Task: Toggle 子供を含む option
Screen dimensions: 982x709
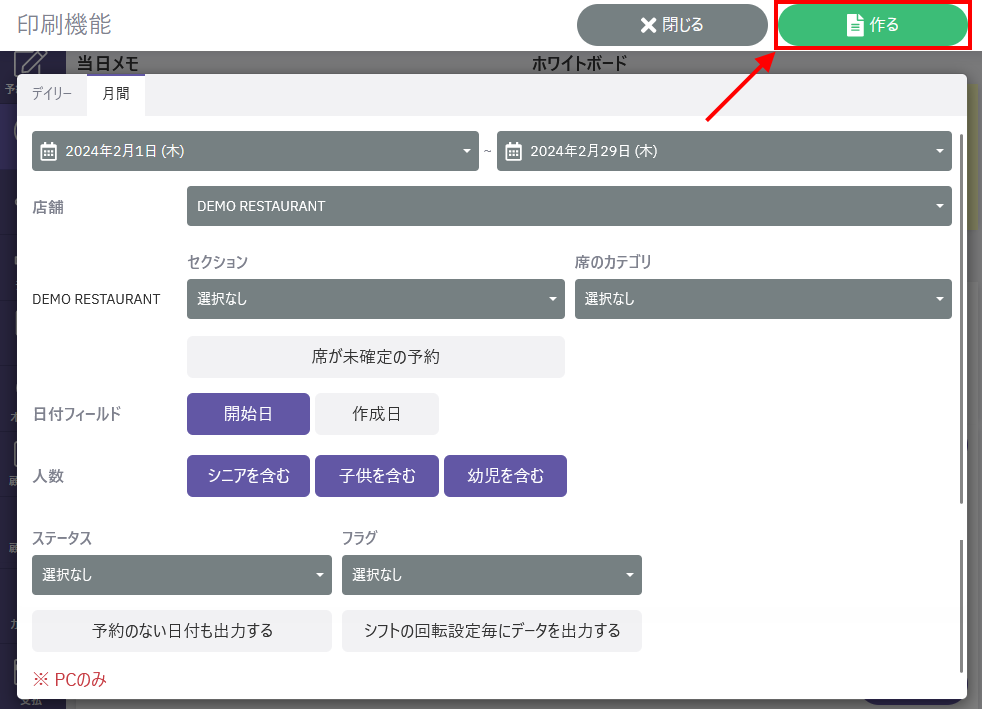Action: pos(377,476)
